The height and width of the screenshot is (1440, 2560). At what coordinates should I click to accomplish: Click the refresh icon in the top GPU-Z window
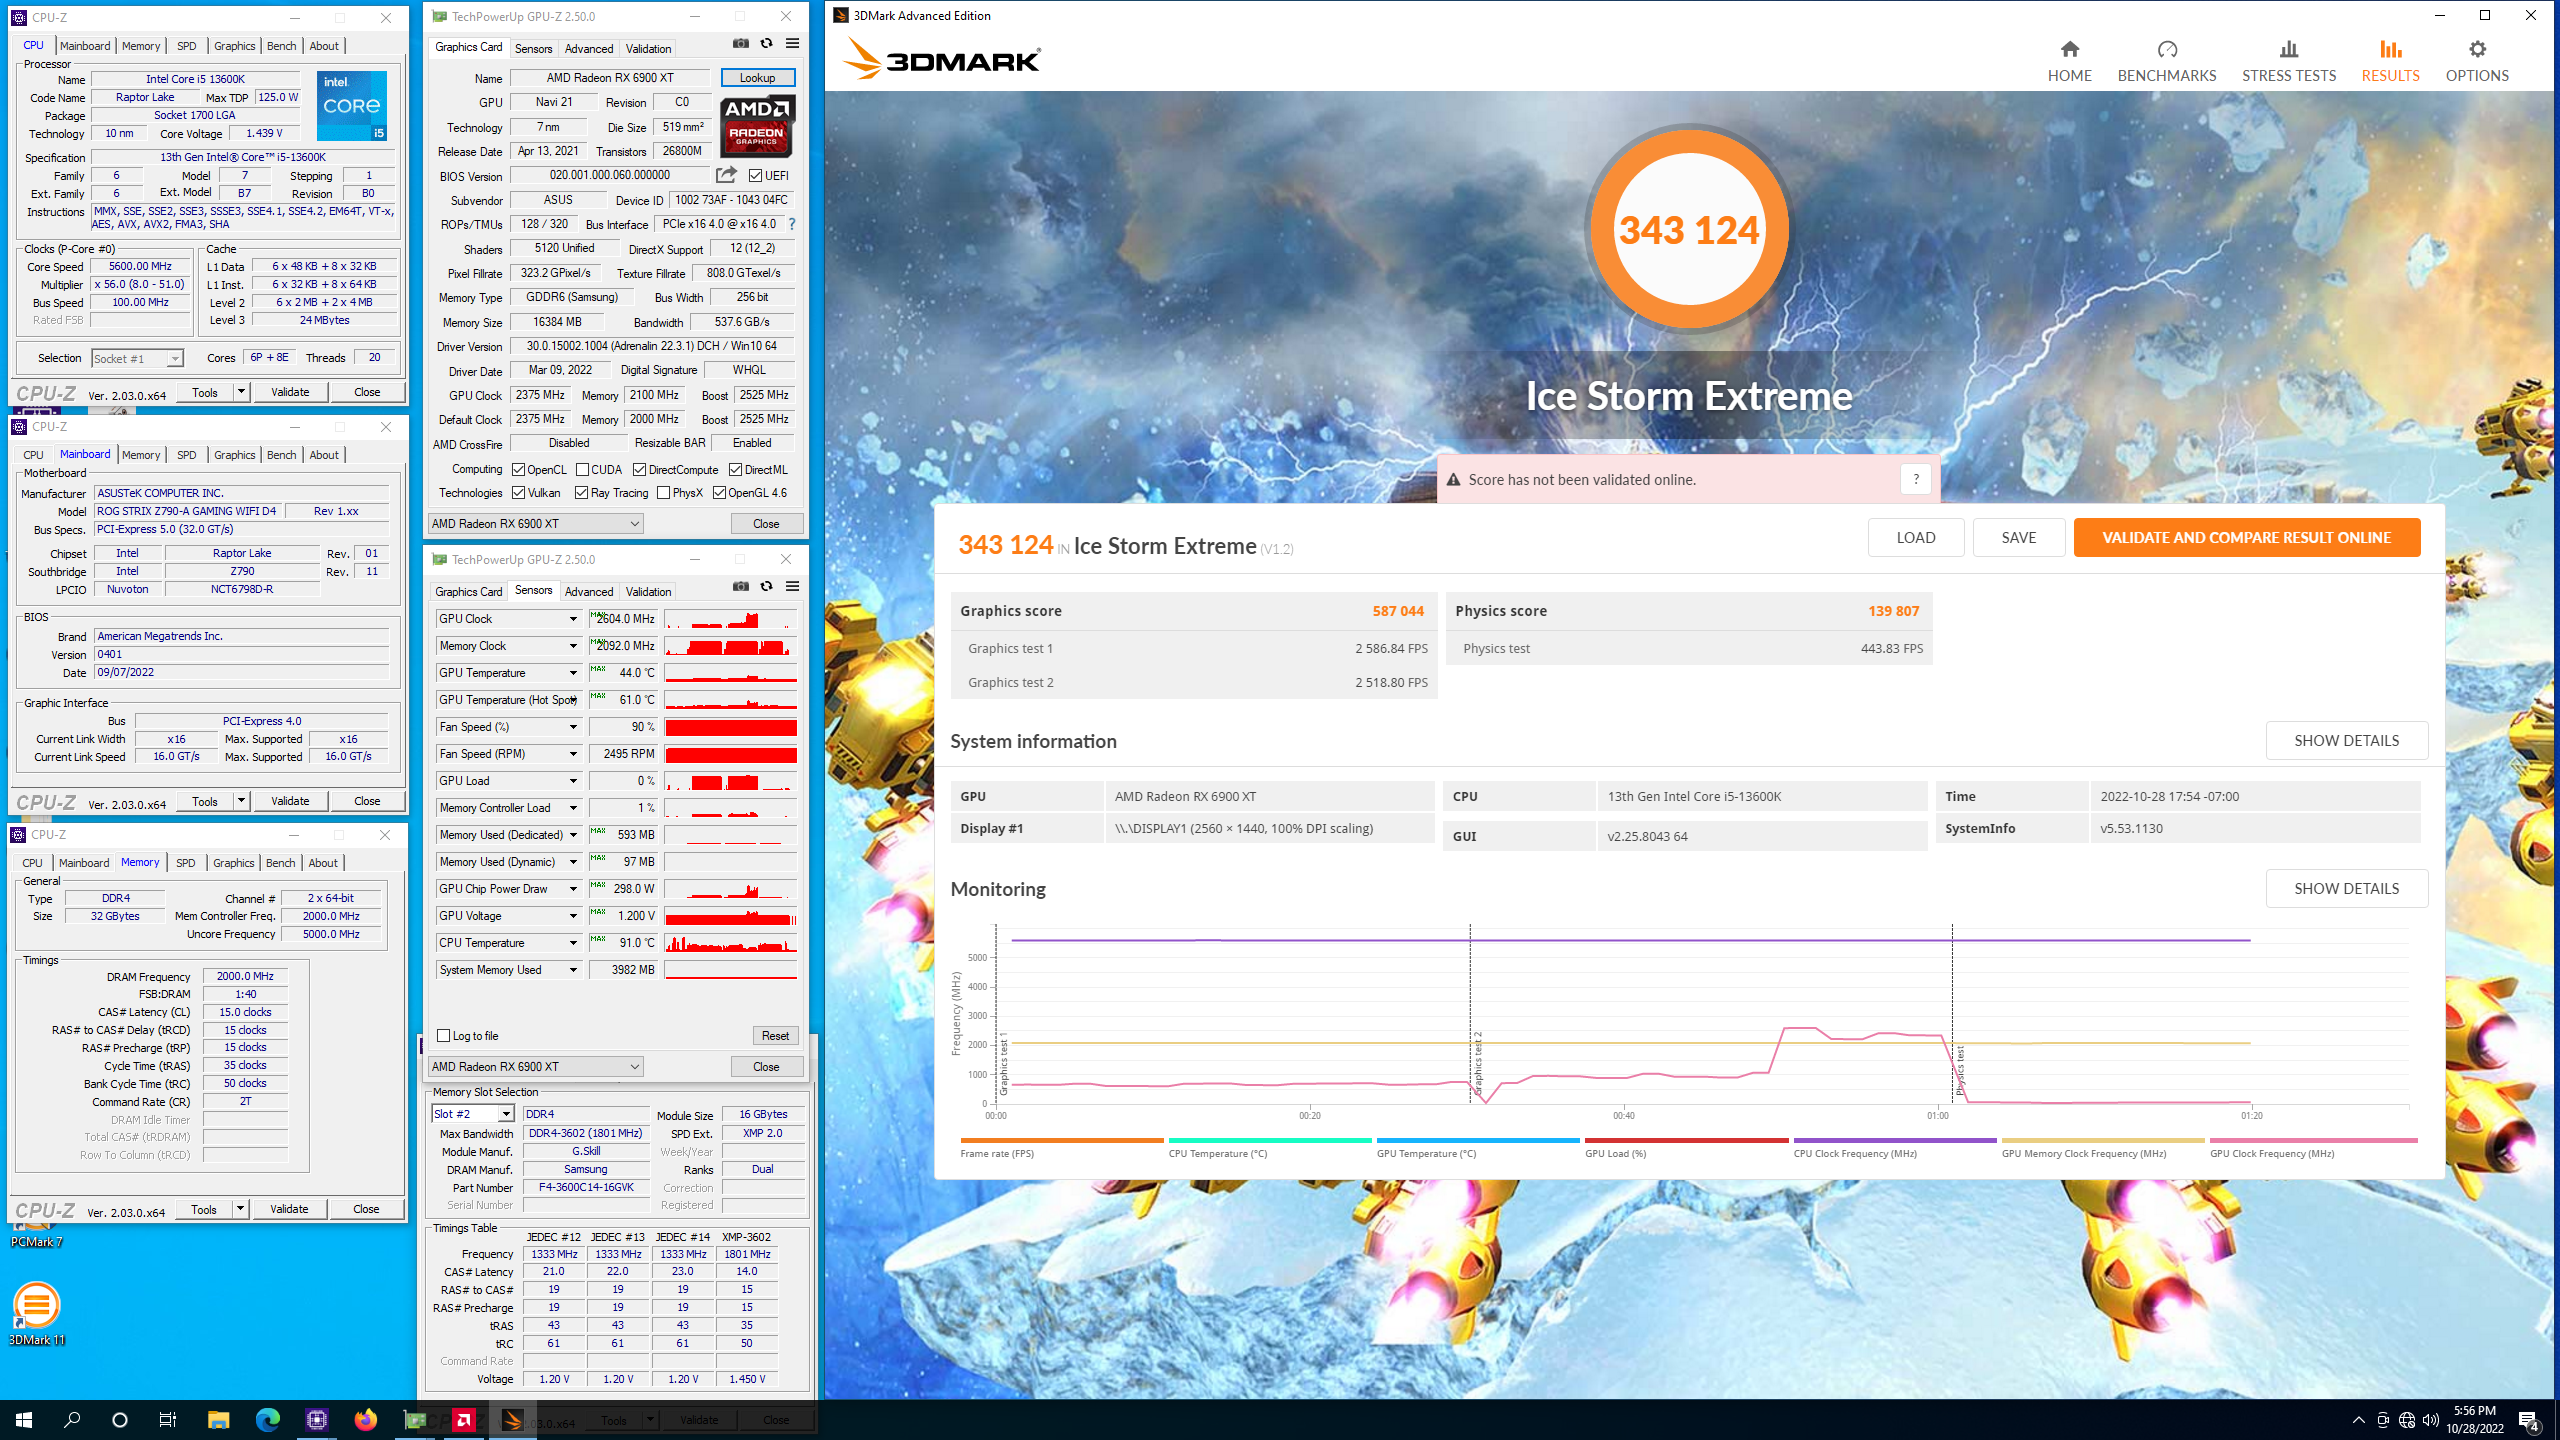click(x=767, y=44)
